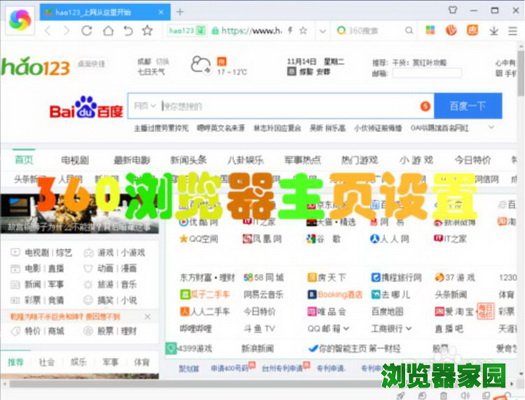Viewport: 525px width, 400px height.
Task: Select the 推荐 news tab
Action: click(x=15, y=362)
